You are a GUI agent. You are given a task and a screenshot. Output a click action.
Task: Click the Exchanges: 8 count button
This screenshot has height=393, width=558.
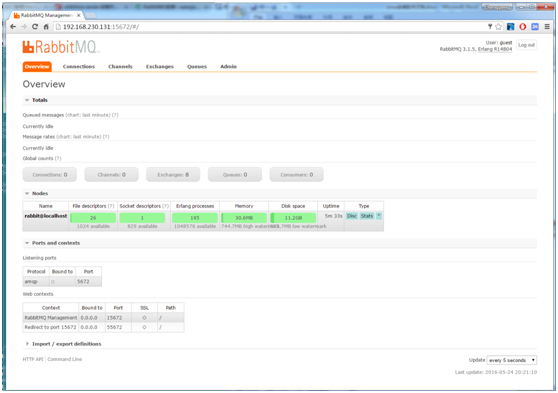pyautogui.click(x=173, y=175)
